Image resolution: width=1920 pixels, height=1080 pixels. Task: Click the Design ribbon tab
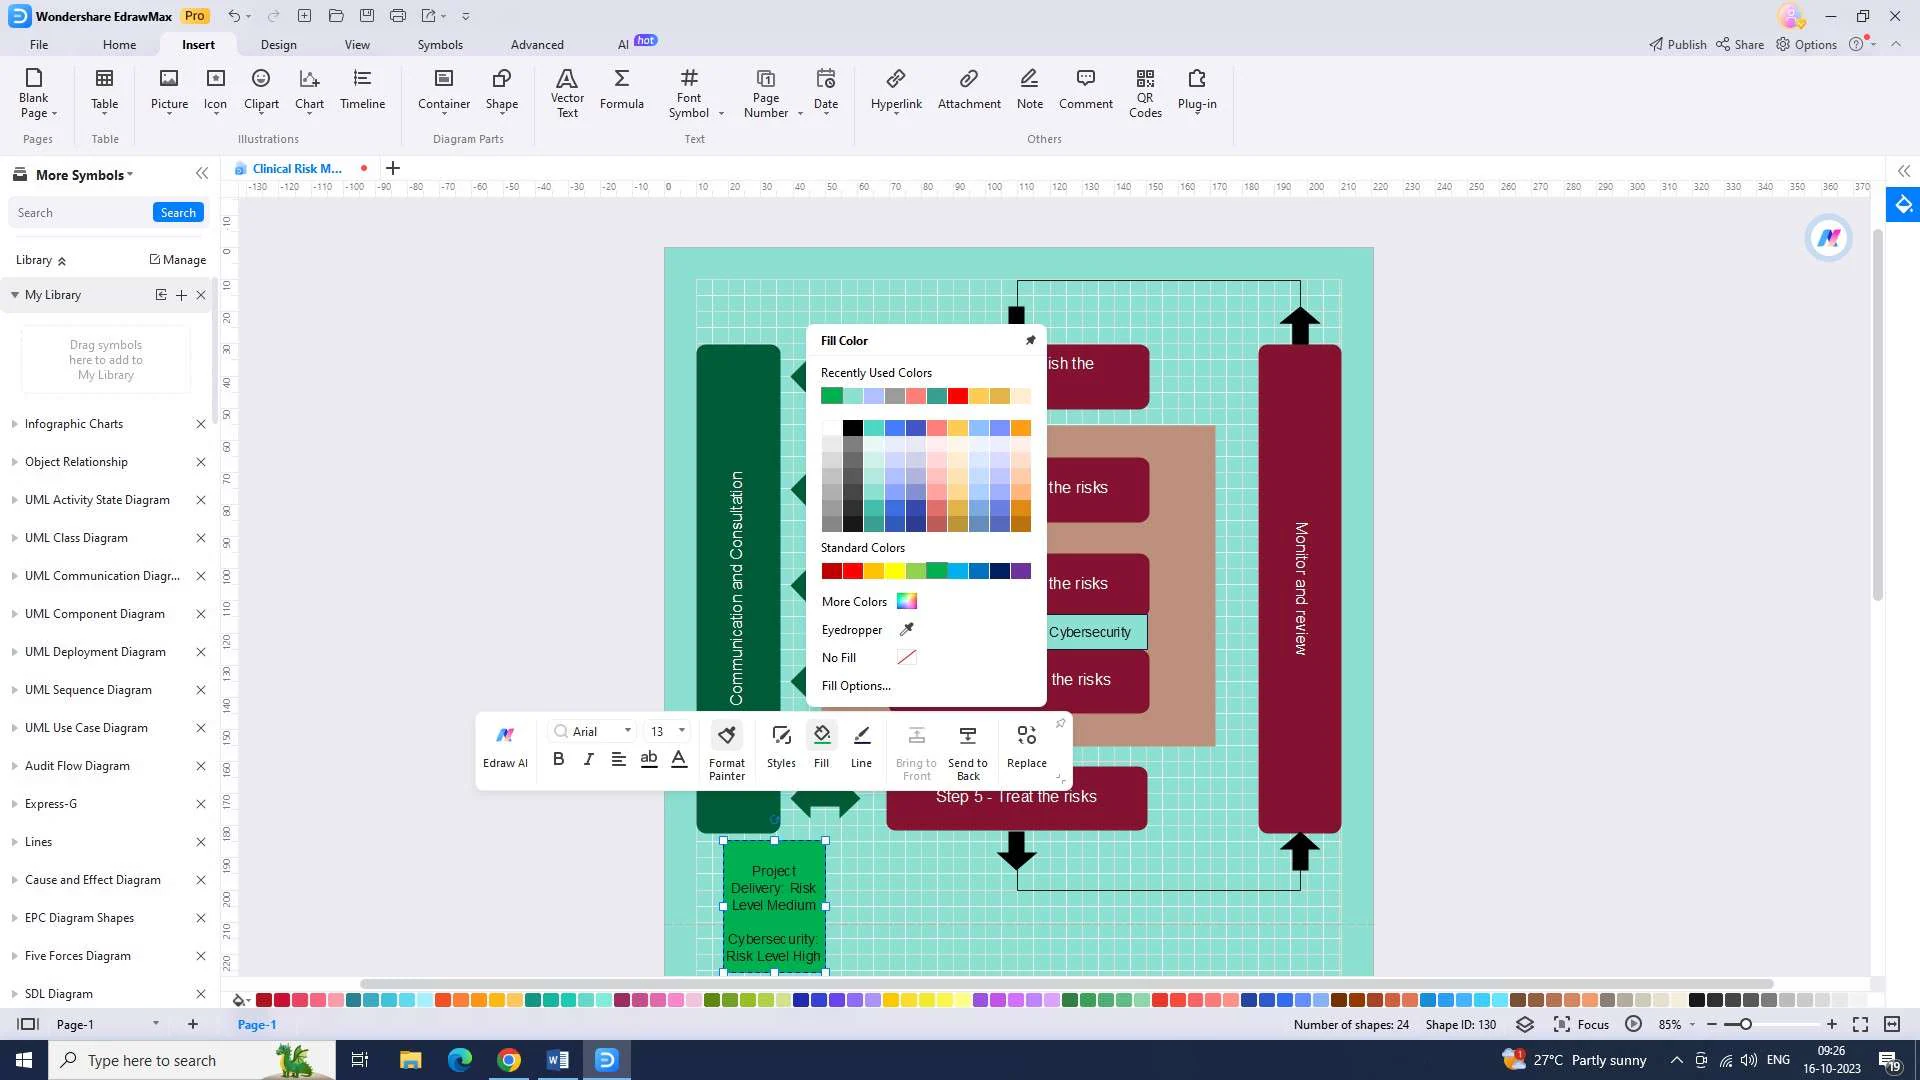pyautogui.click(x=277, y=45)
